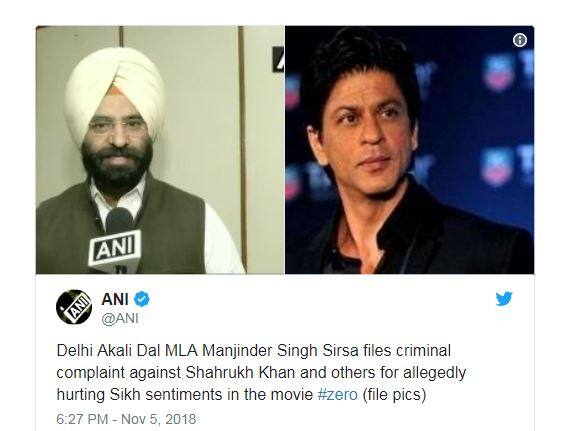This screenshot has width=564, height=431.
Task: Click "Shahrukh Khan" in tweet text
Action: (240, 373)
